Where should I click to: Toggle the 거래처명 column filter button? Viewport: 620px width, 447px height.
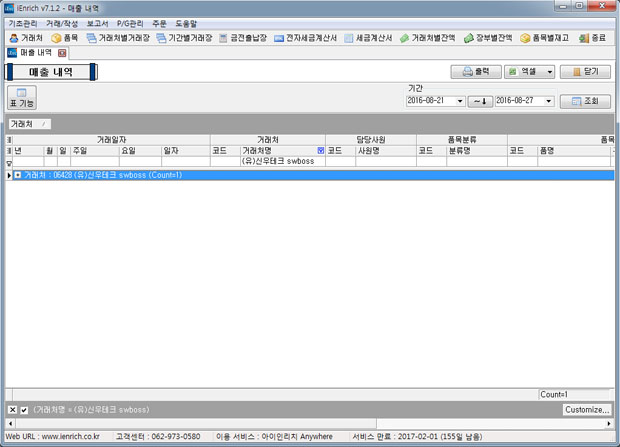(x=320, y=150)
